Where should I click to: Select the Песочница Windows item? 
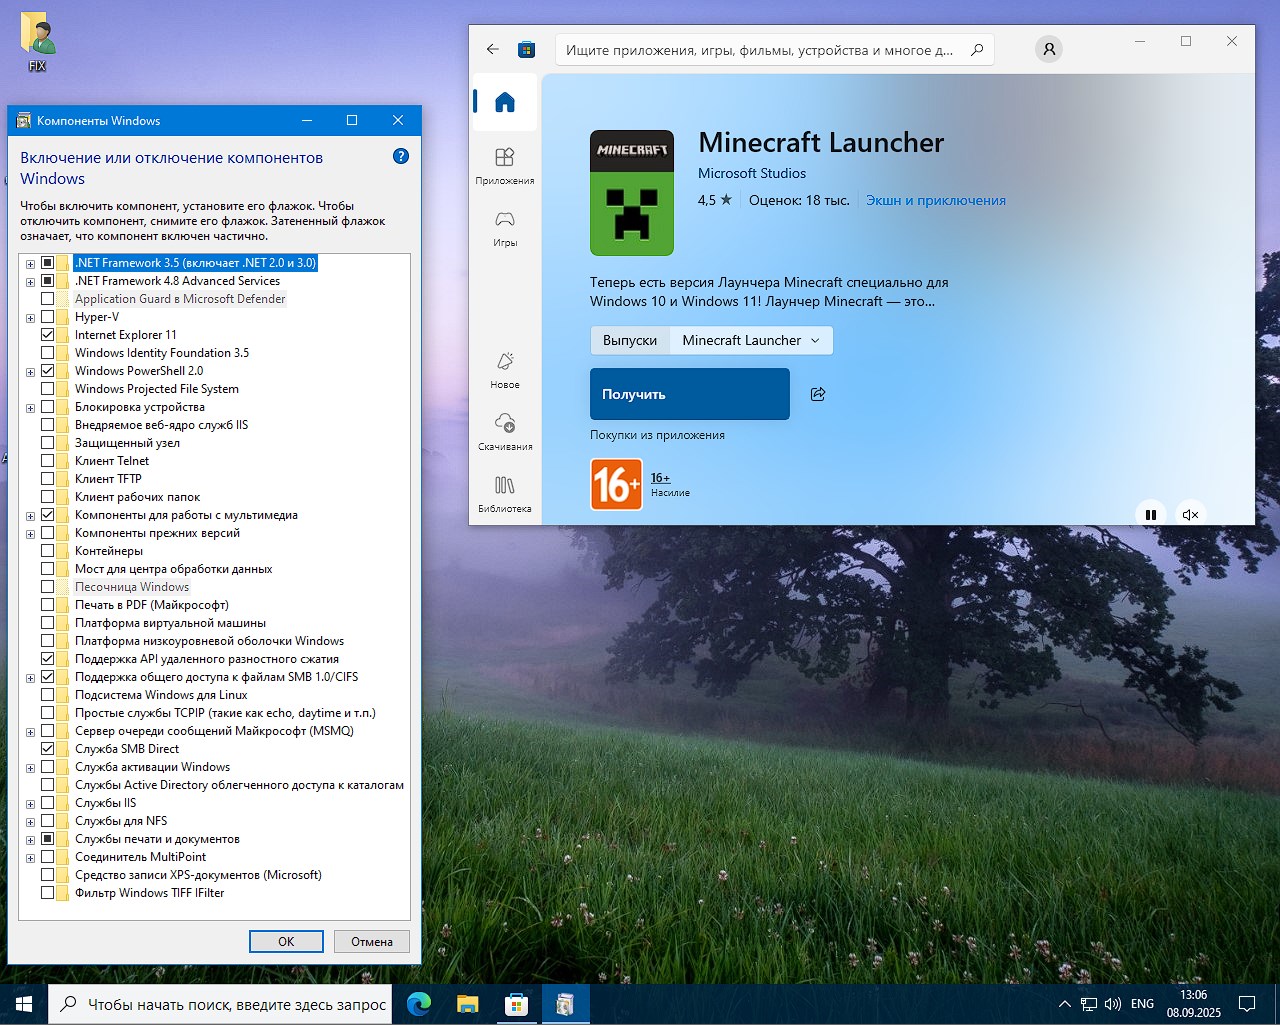(131, 587)
